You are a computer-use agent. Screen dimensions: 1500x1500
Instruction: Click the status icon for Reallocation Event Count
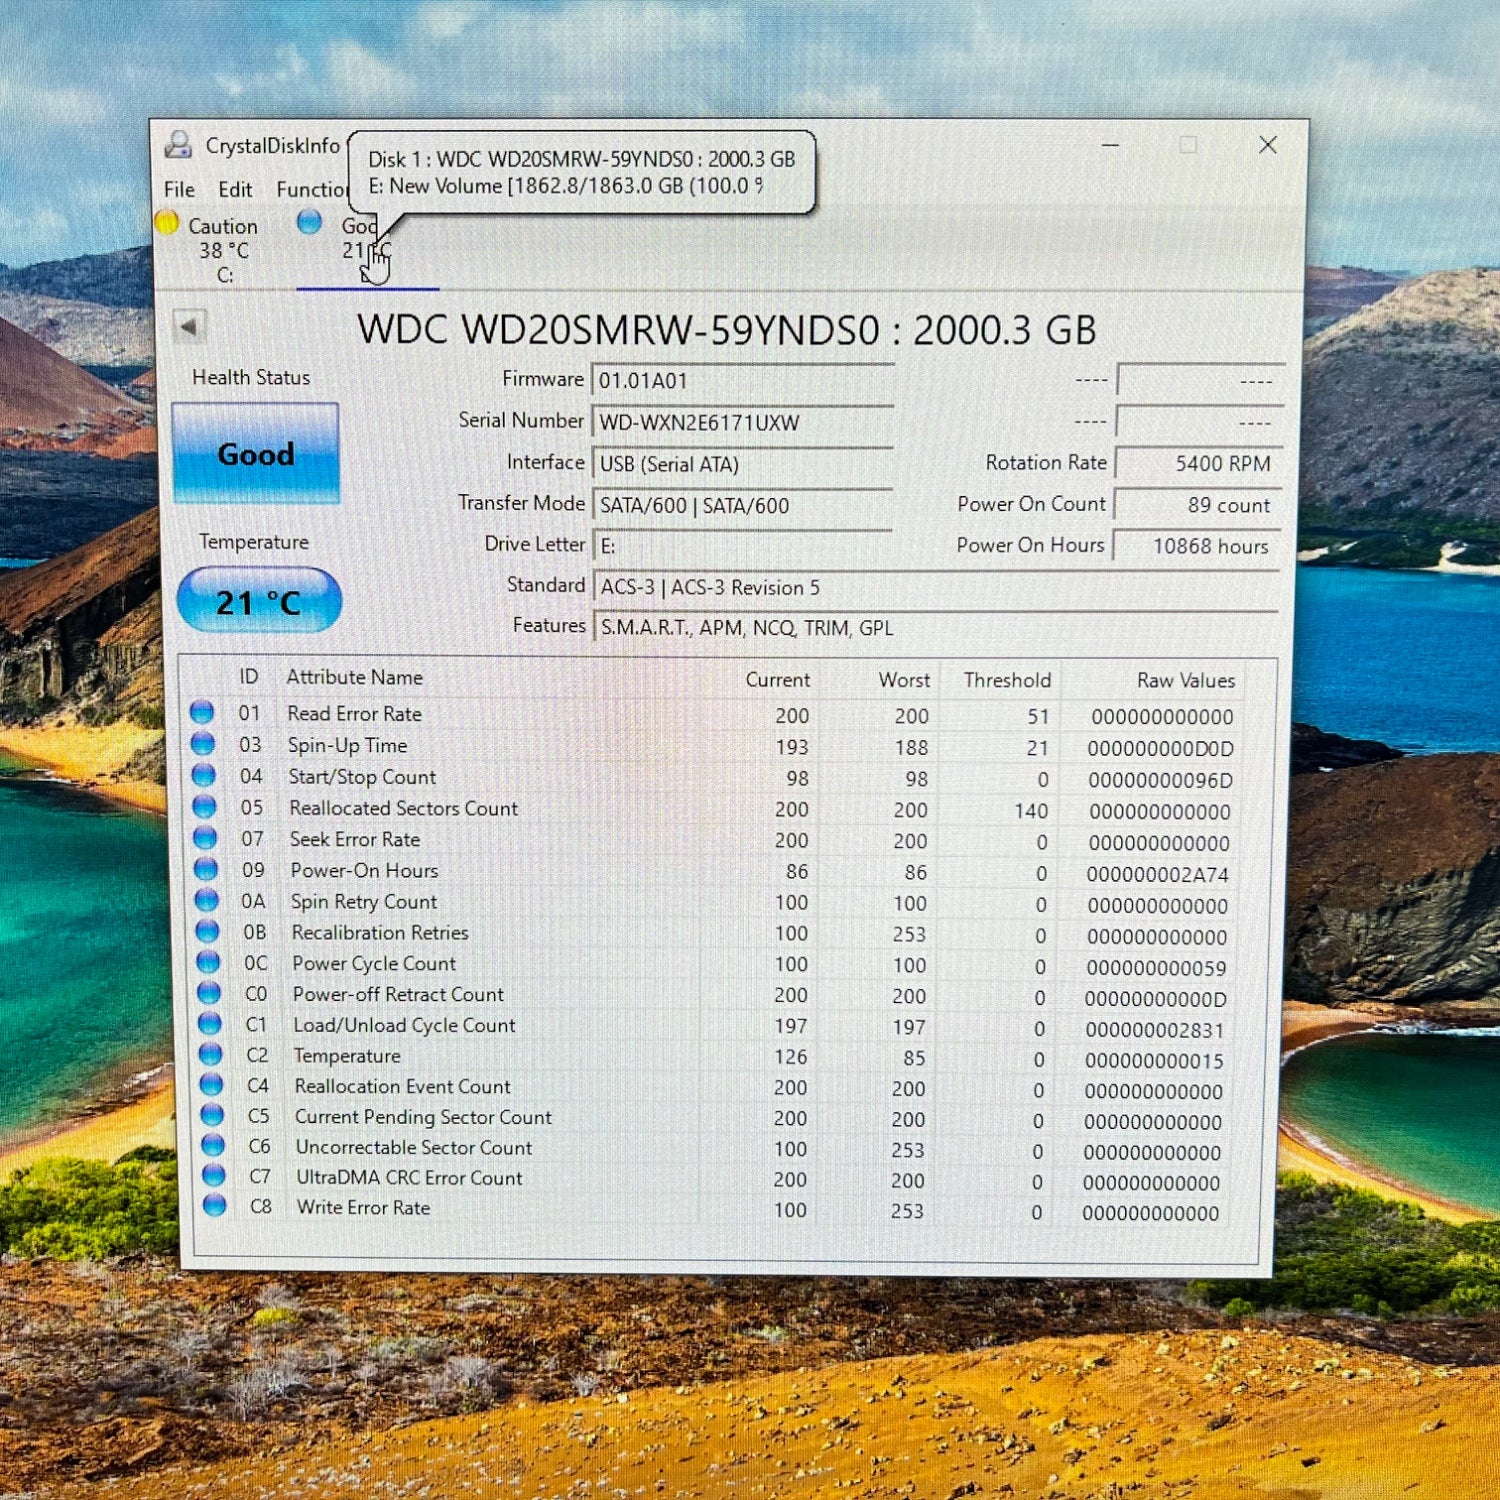211,1083
